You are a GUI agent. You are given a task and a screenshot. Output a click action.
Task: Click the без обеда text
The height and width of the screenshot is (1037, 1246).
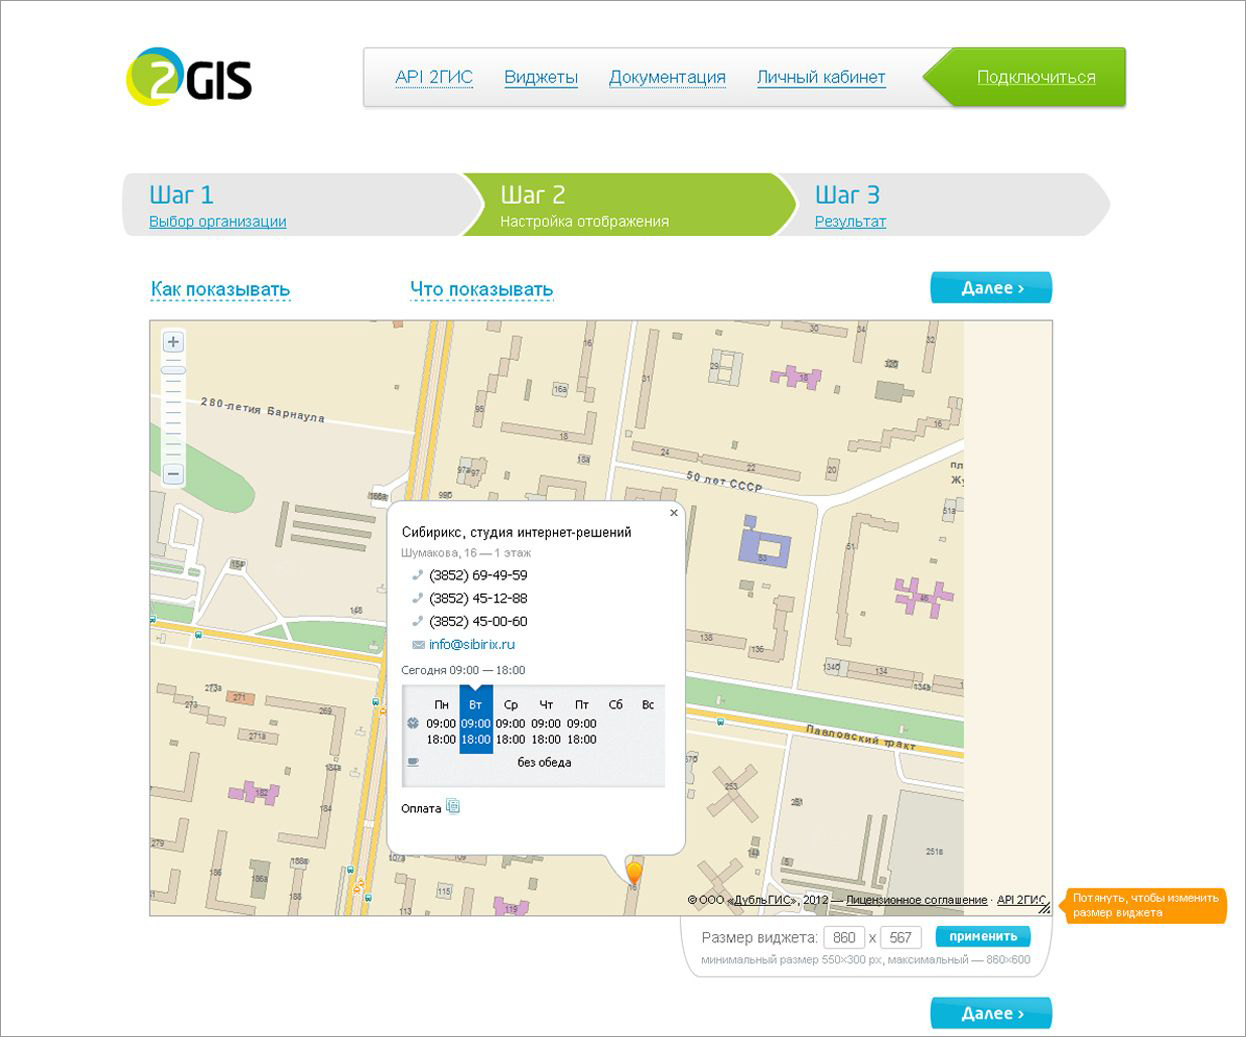(x=544, y=762)
